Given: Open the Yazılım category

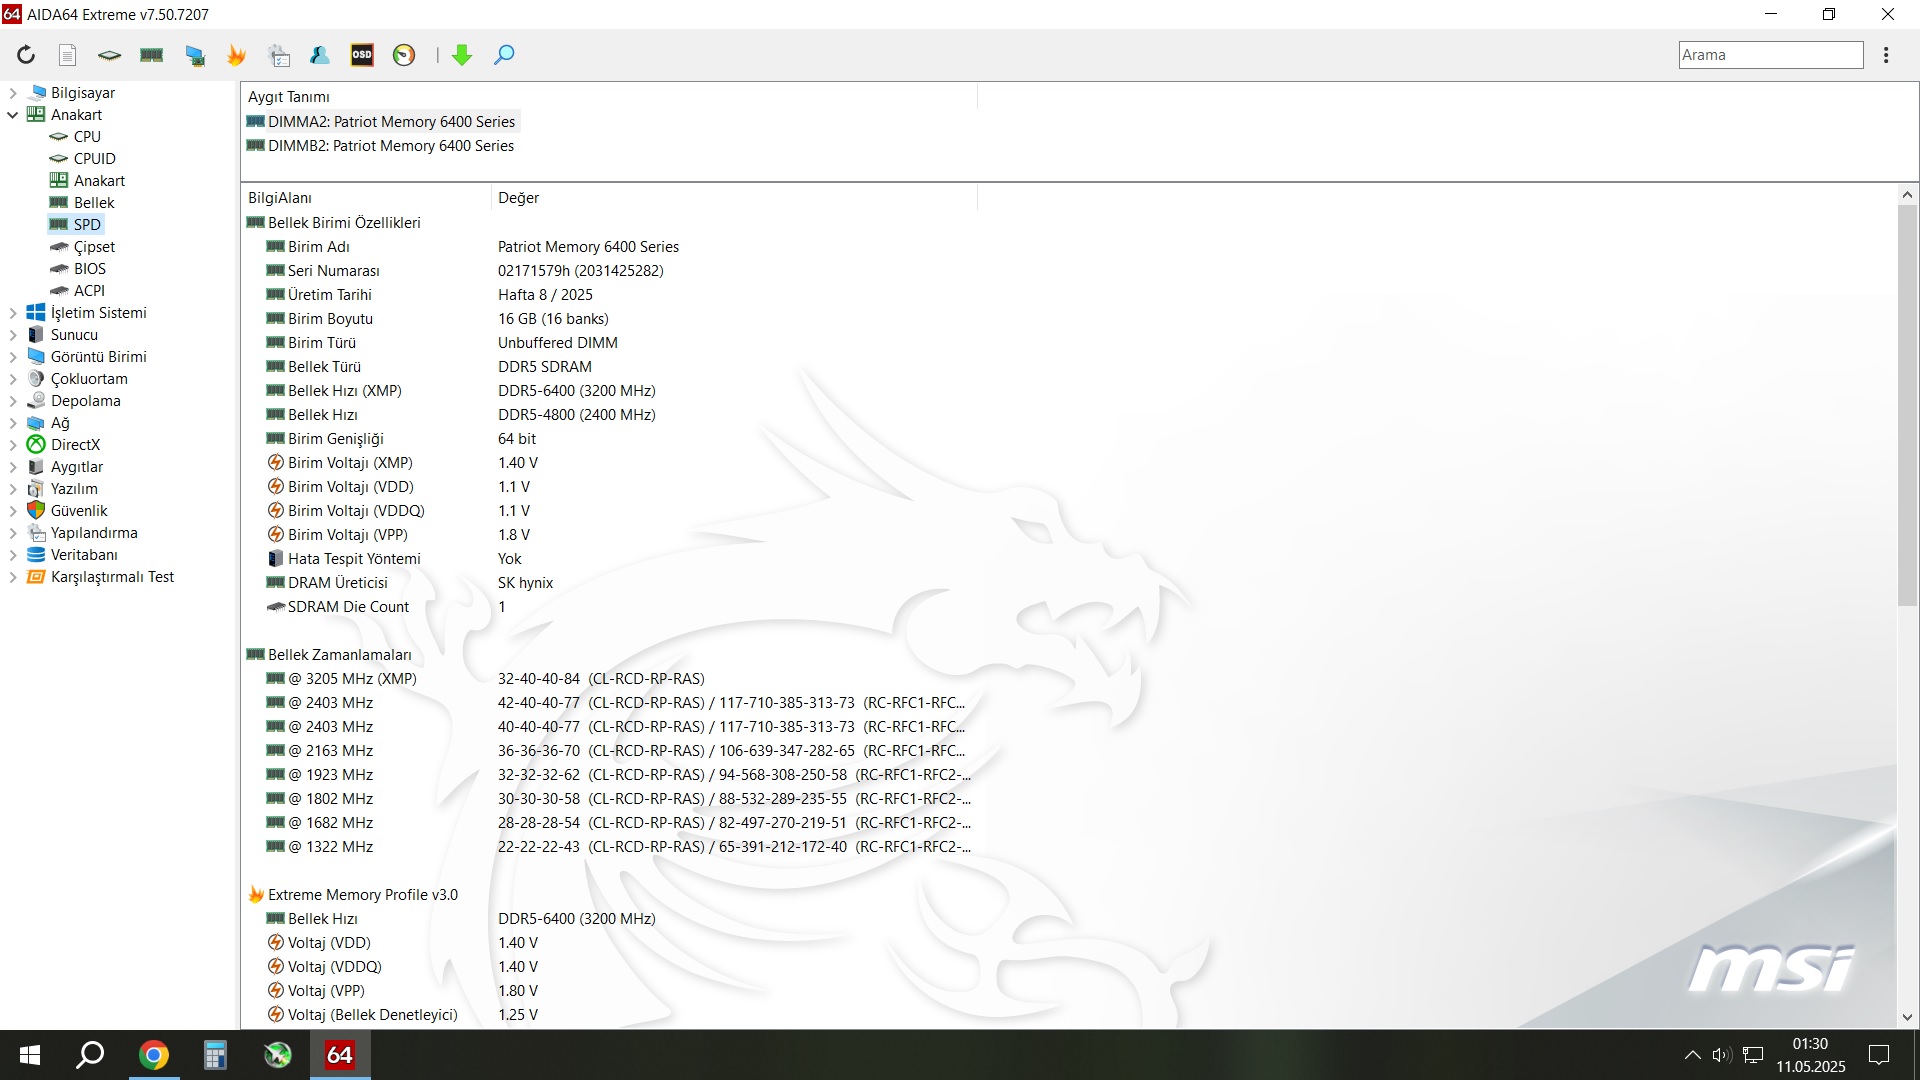Looking at the screenshot, I should (x=74, y=489).
